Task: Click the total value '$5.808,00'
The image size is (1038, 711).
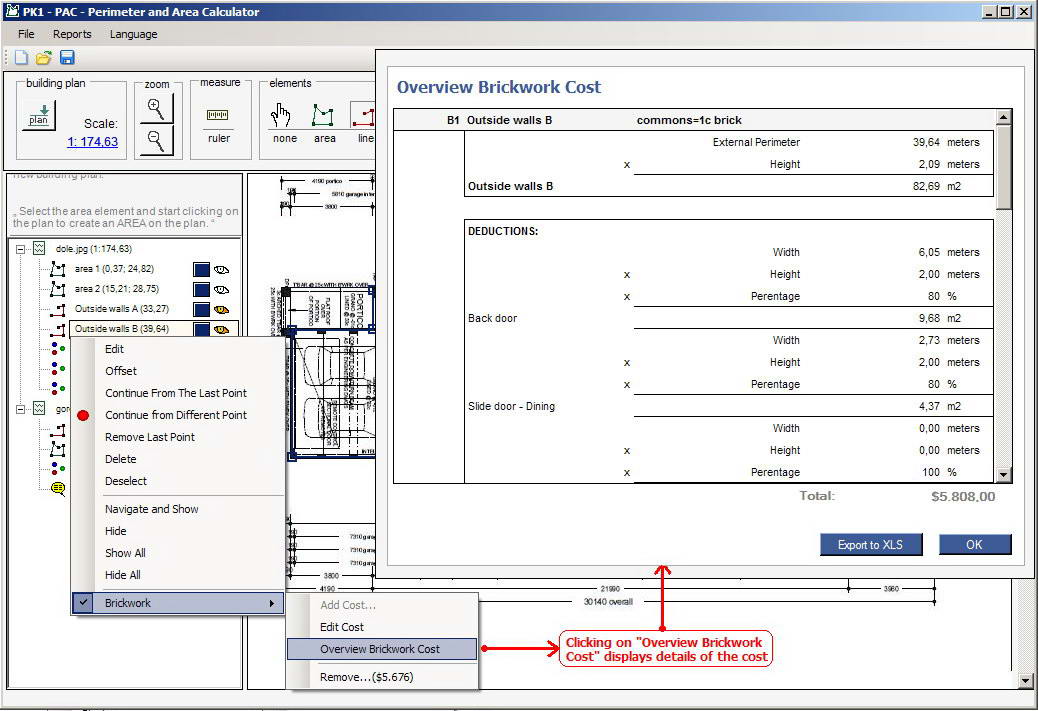Action: click(x=963, y=497)
